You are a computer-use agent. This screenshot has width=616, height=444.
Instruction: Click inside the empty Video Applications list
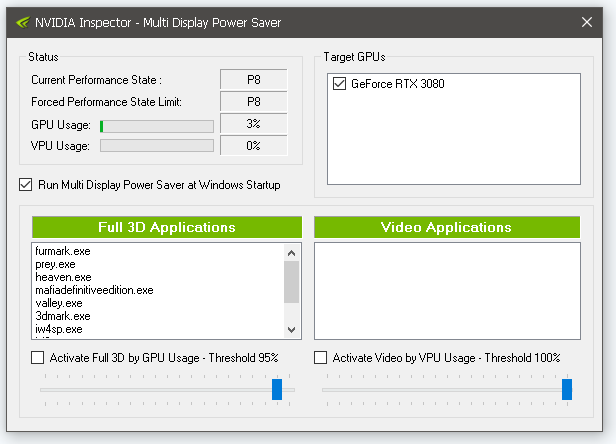(x=447, y=291)
